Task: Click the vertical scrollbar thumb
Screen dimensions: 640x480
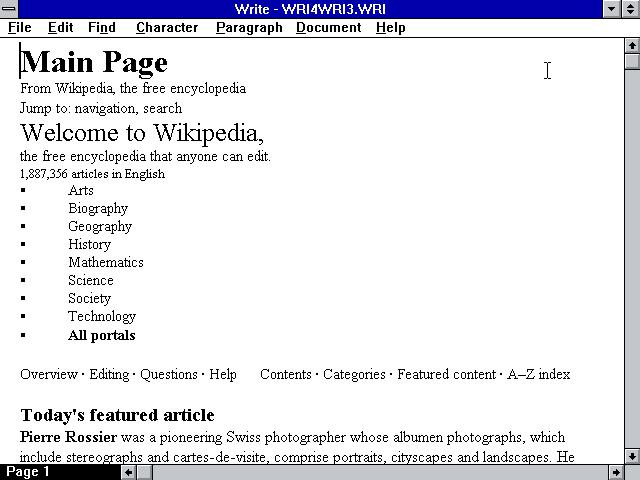Action: (x=632, y=61)
